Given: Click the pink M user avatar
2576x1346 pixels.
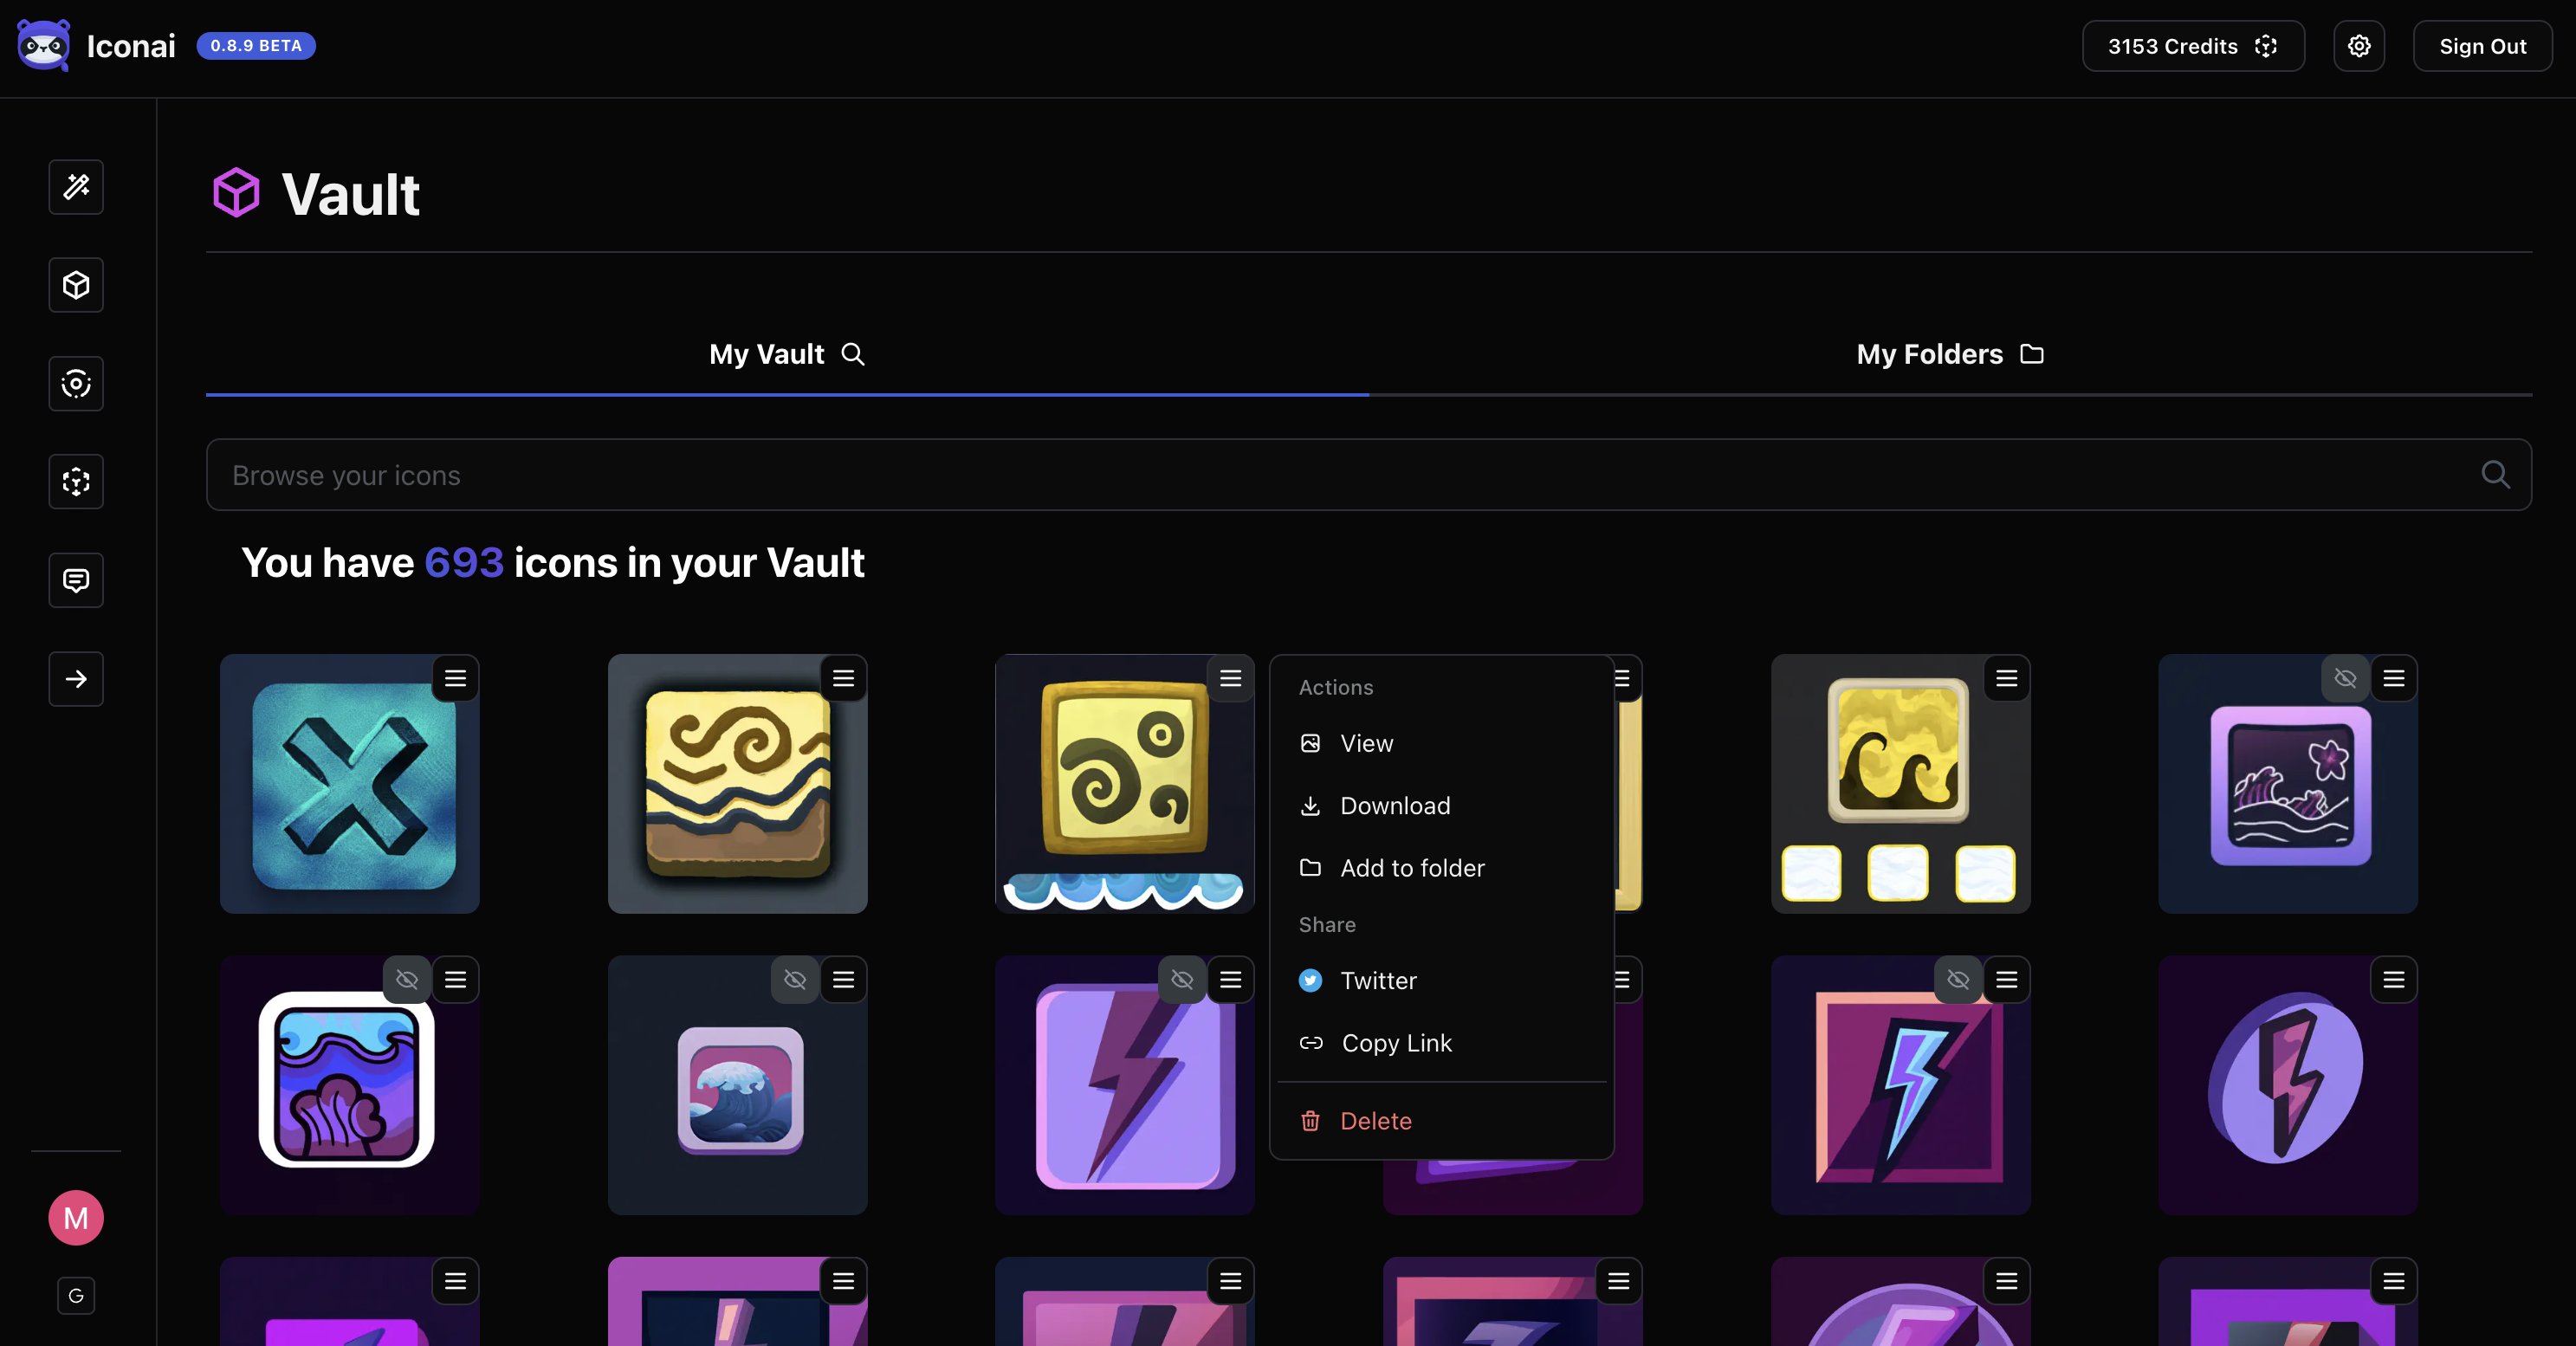Looking at the screenshot, I should (76, 1217).
